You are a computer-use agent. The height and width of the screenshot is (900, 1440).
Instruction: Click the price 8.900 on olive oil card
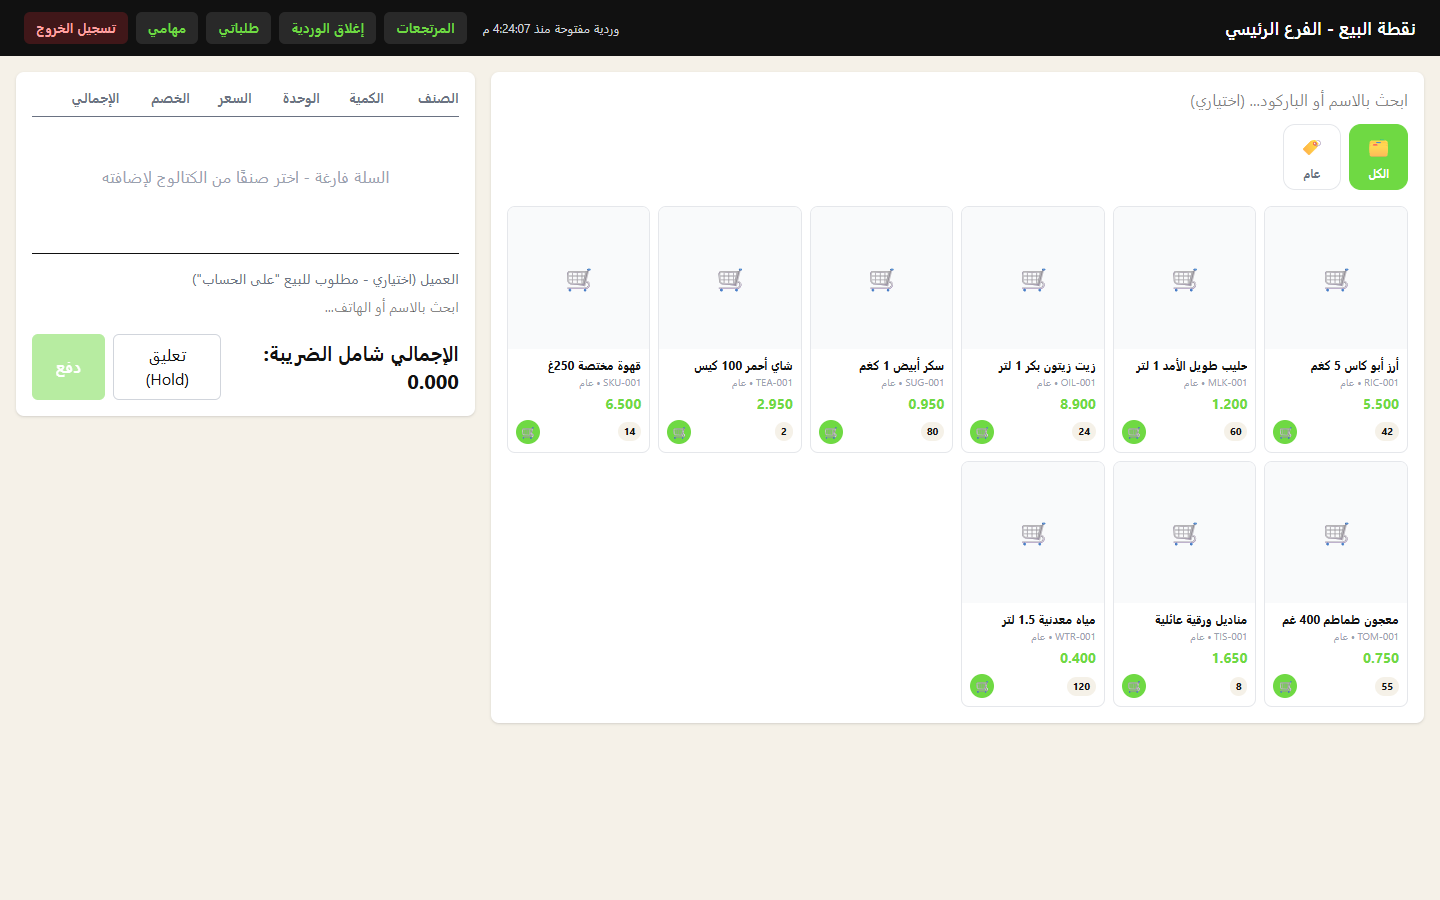point(1078,404)
